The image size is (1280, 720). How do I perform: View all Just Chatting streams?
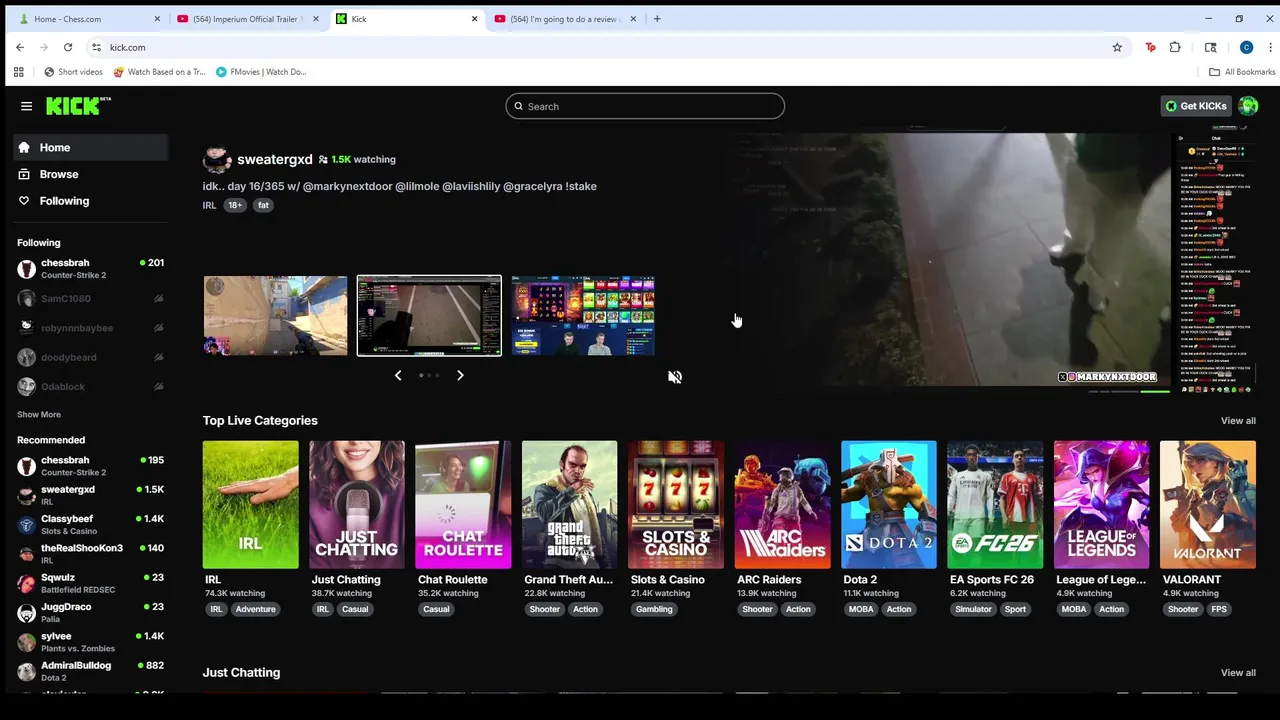coord(1238,673)
